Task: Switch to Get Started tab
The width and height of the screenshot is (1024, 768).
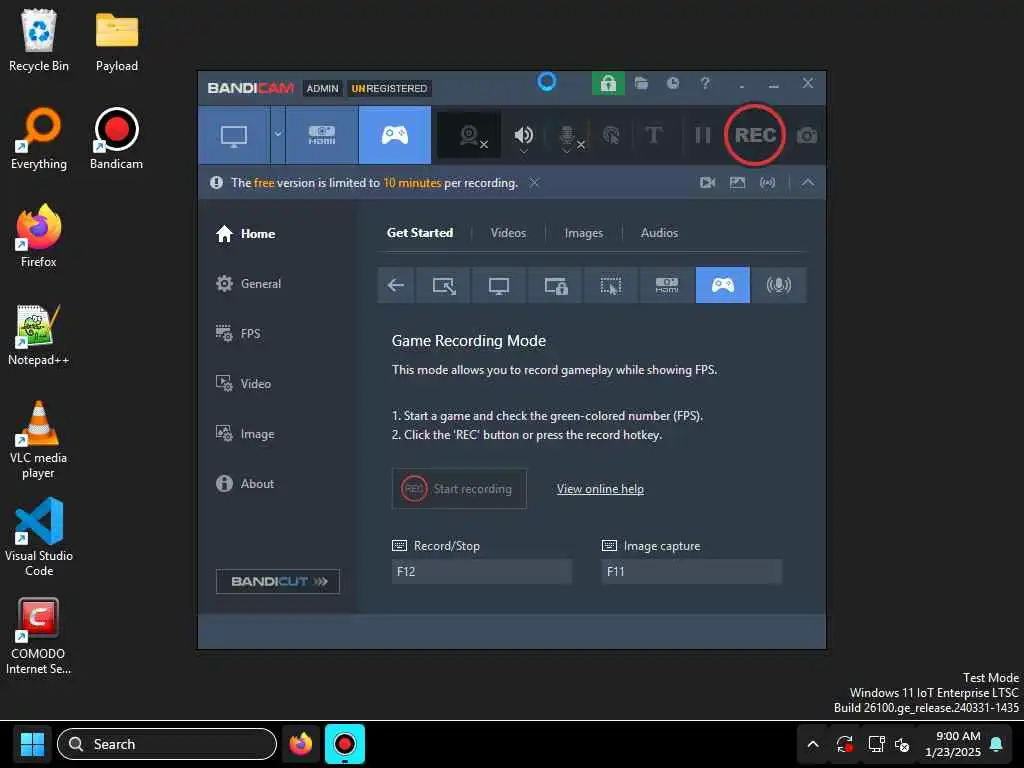Action: pyautogui.click(x=420, y=233)
